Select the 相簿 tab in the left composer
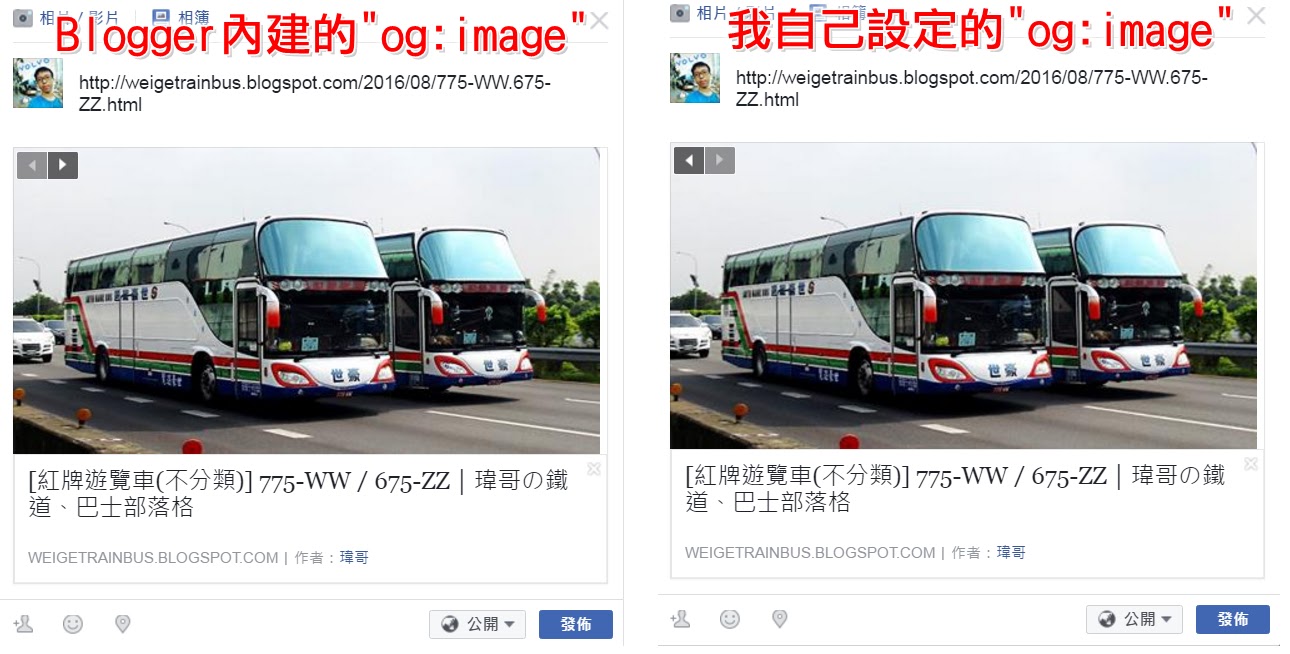 (181, 16)
